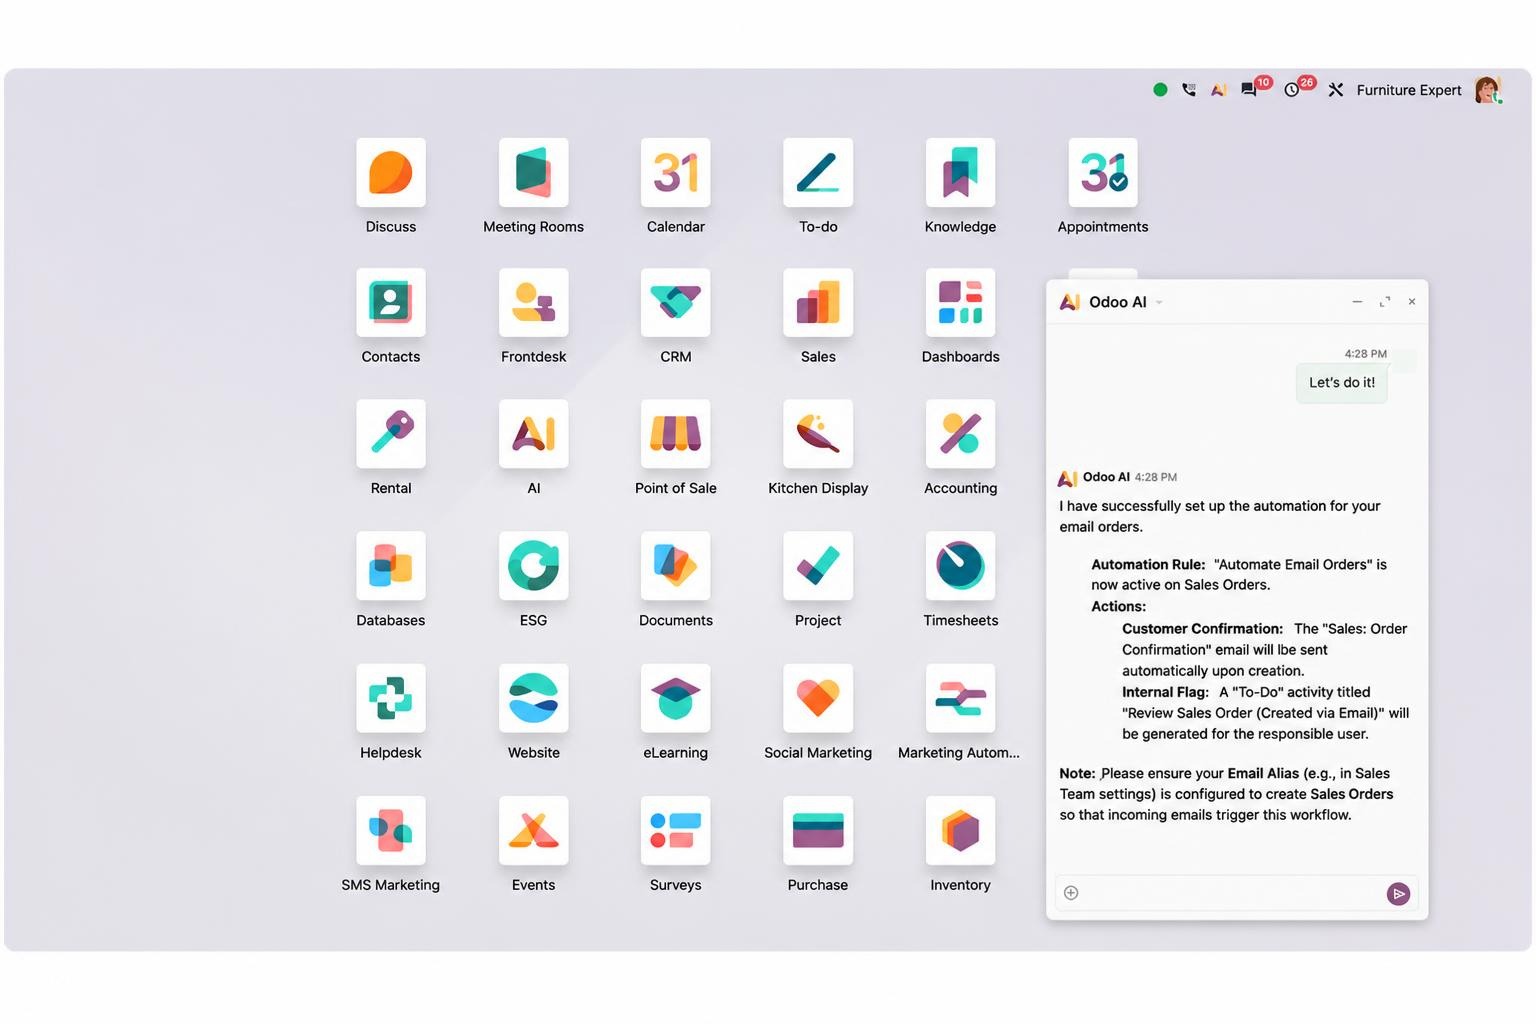Click the "Customer Confirmation:" text
The height and width of the screenshot is (1024, 1536).
(x=1202, y=628)
